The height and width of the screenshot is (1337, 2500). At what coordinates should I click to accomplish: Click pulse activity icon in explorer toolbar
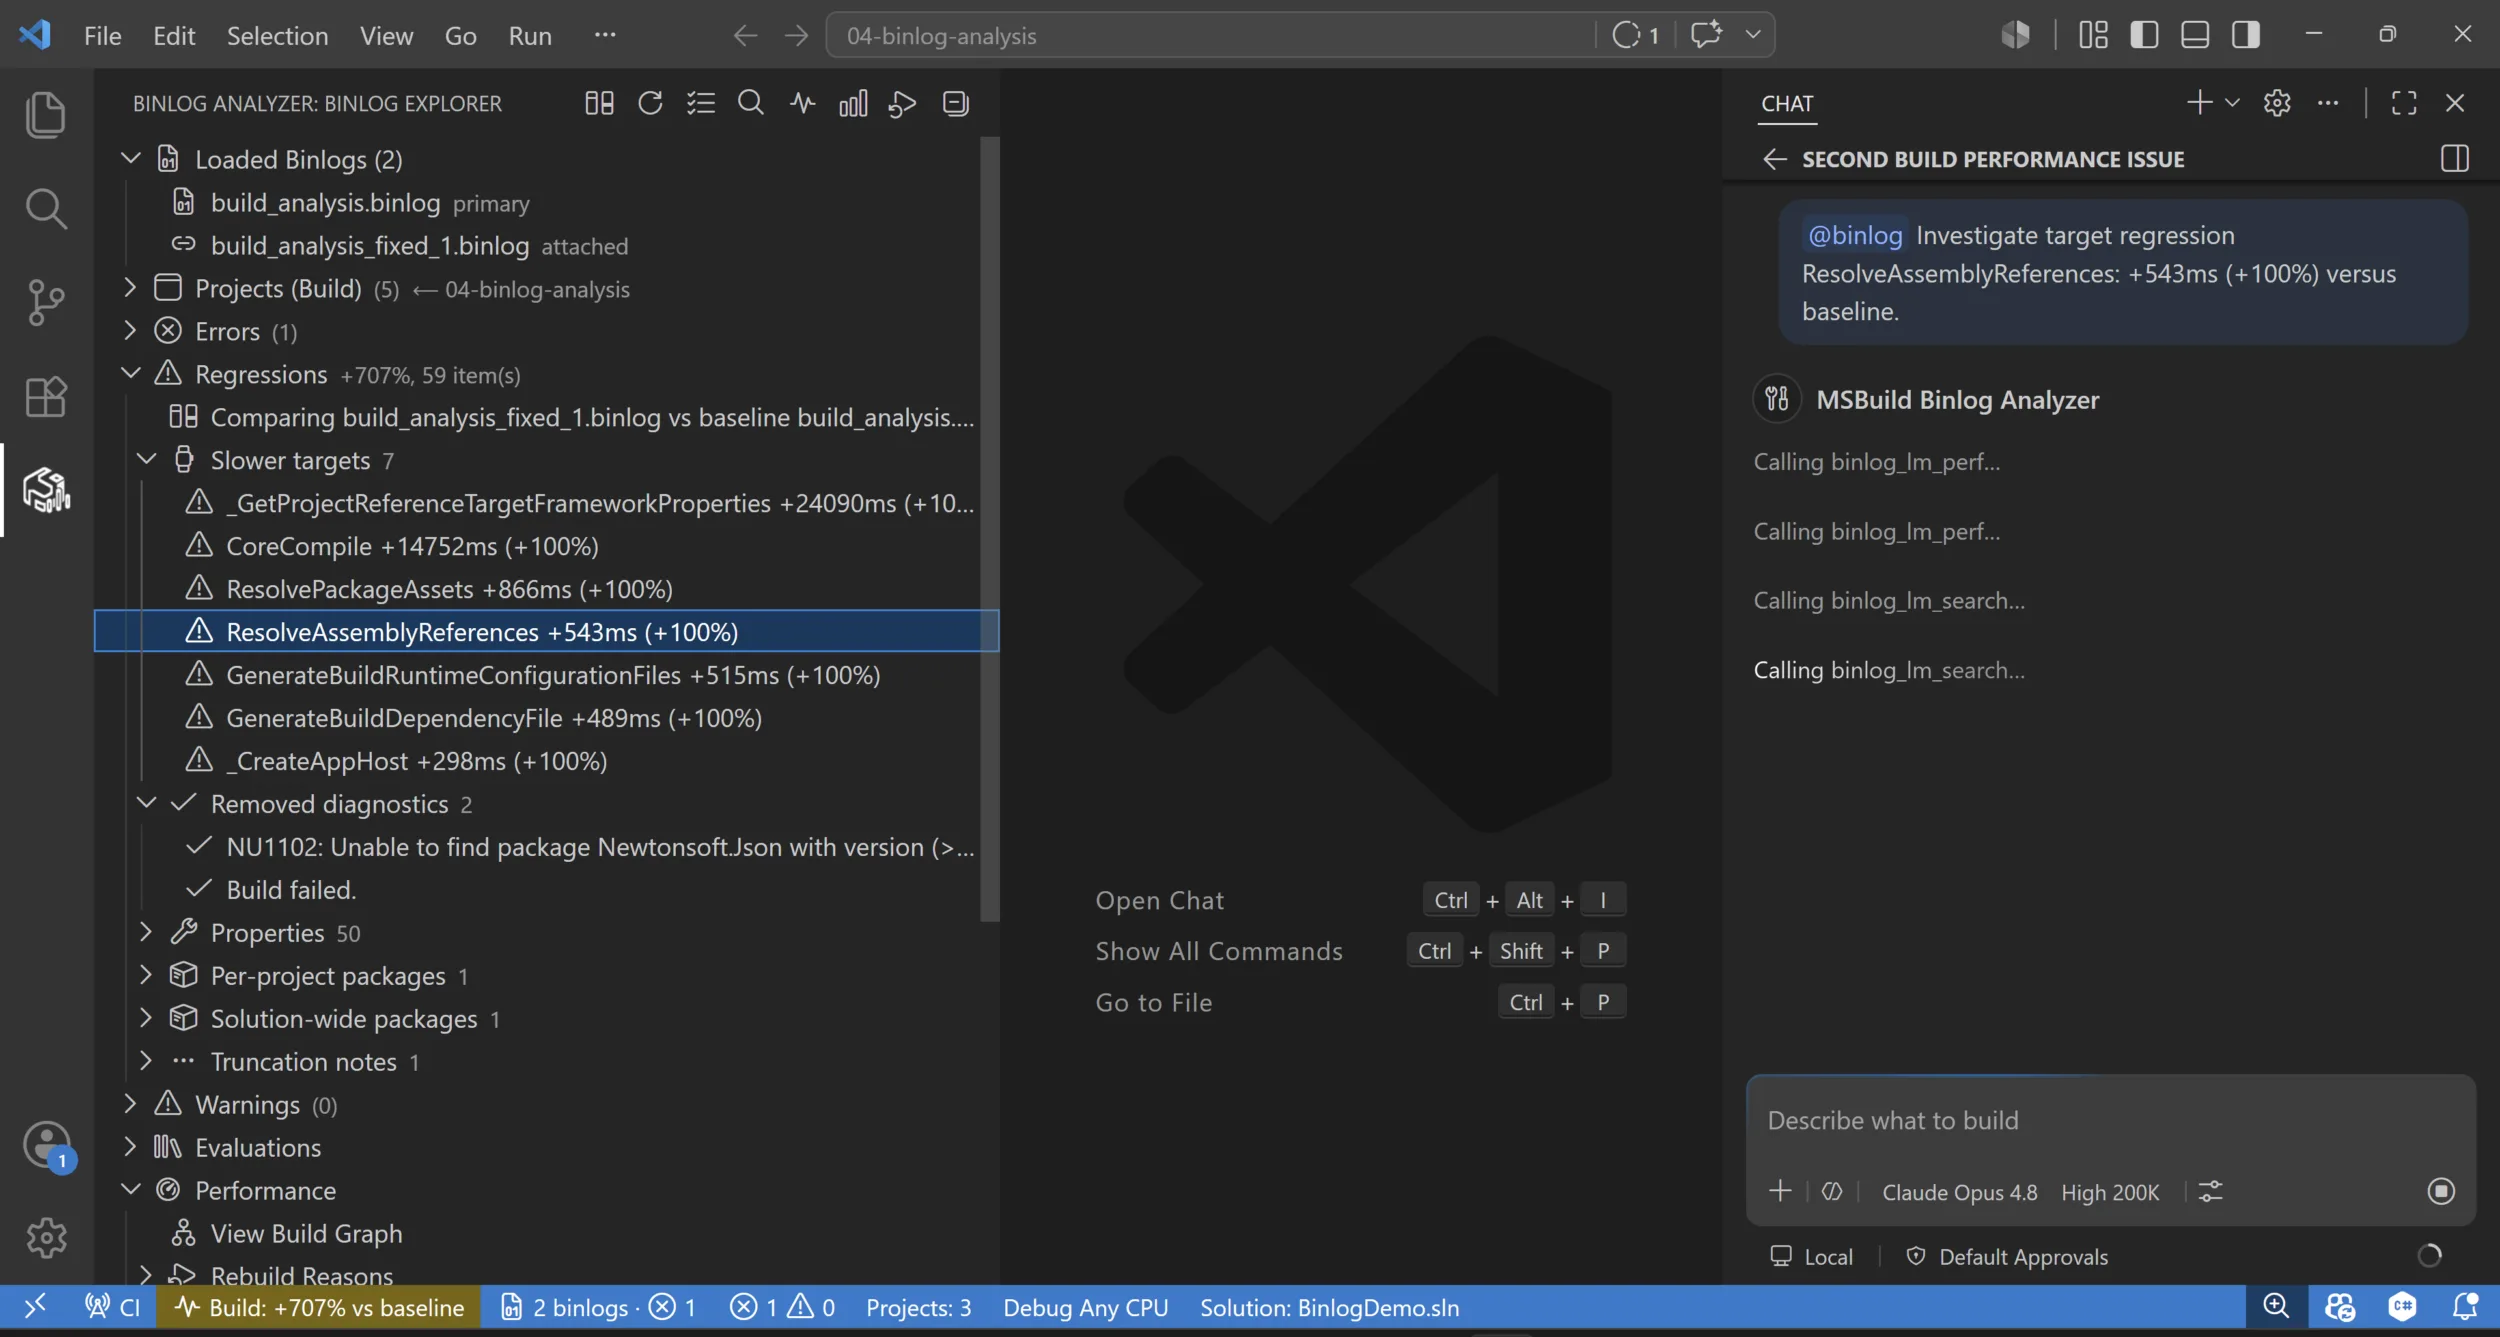pos(802,103)
